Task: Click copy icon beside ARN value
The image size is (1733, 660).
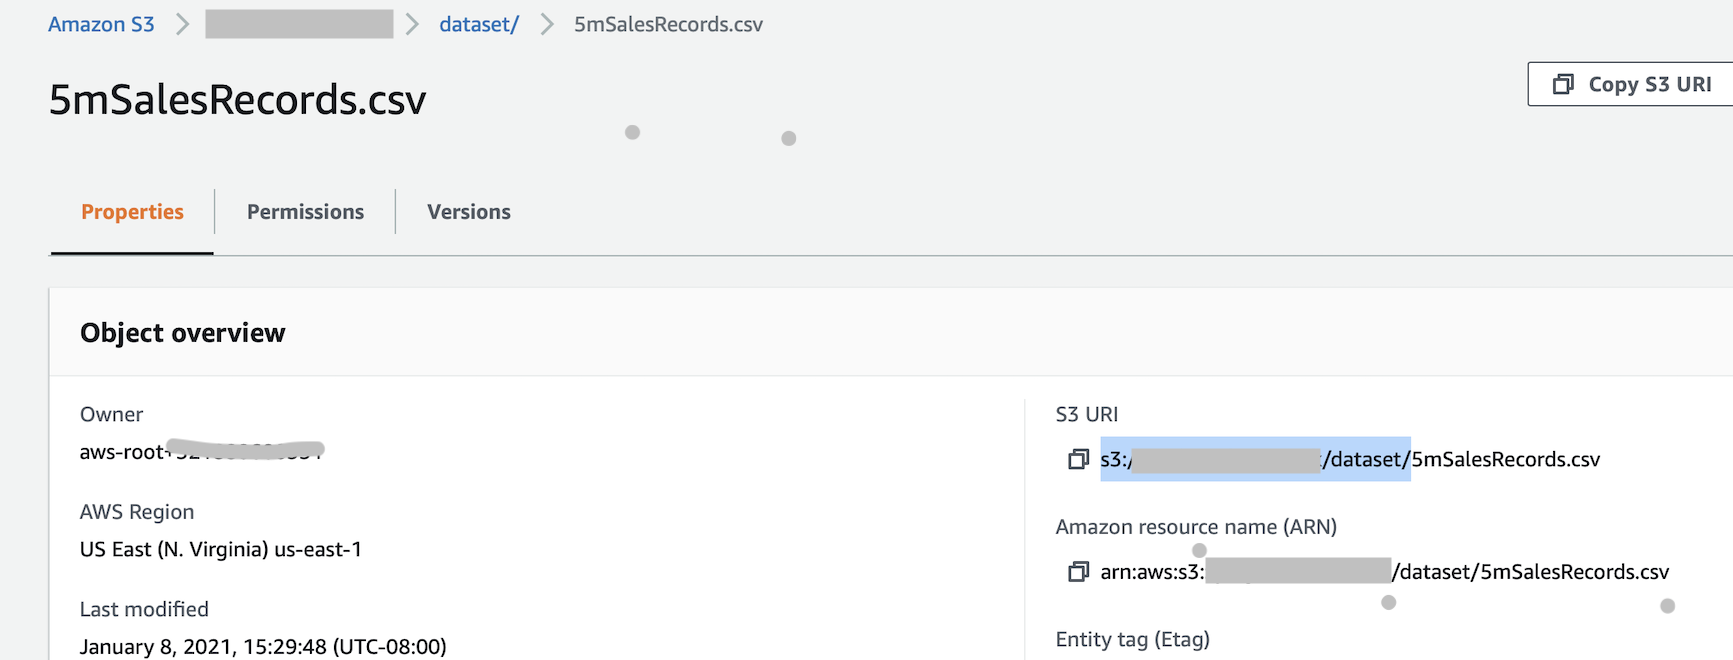Action: tap(1078, 572)
